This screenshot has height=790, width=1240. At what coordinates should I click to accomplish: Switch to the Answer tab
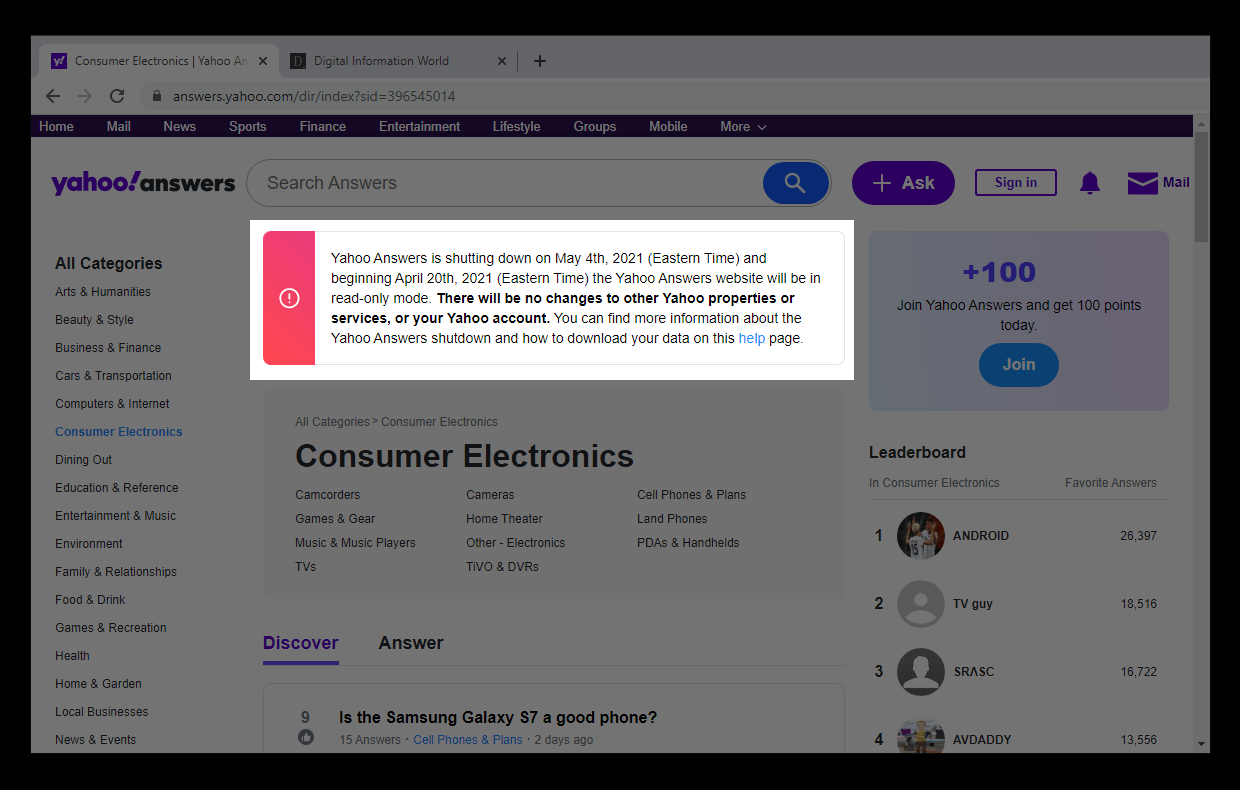[411, 643]
